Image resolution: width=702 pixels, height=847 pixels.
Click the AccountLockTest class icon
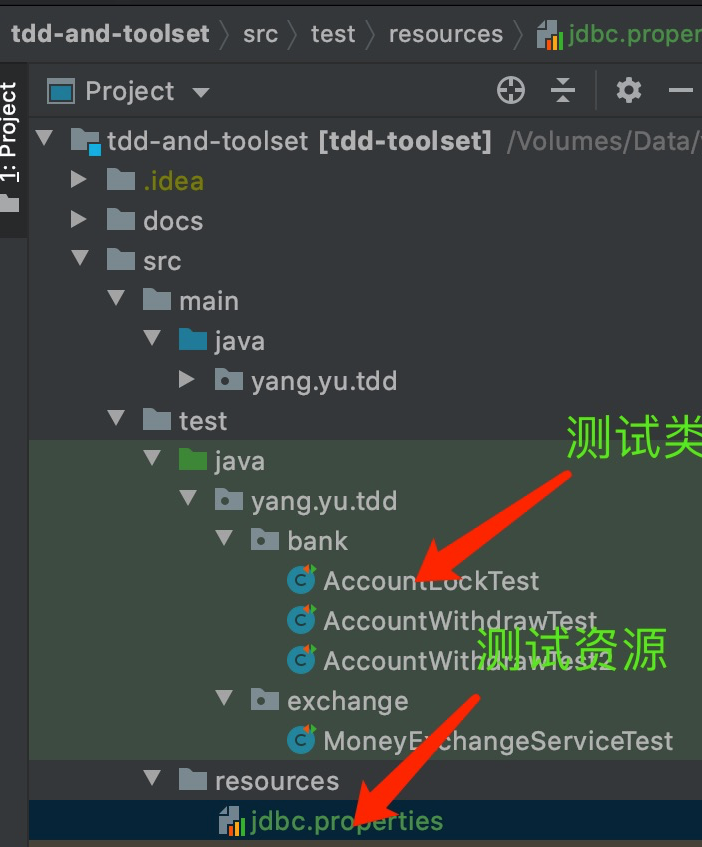[301, 580]
